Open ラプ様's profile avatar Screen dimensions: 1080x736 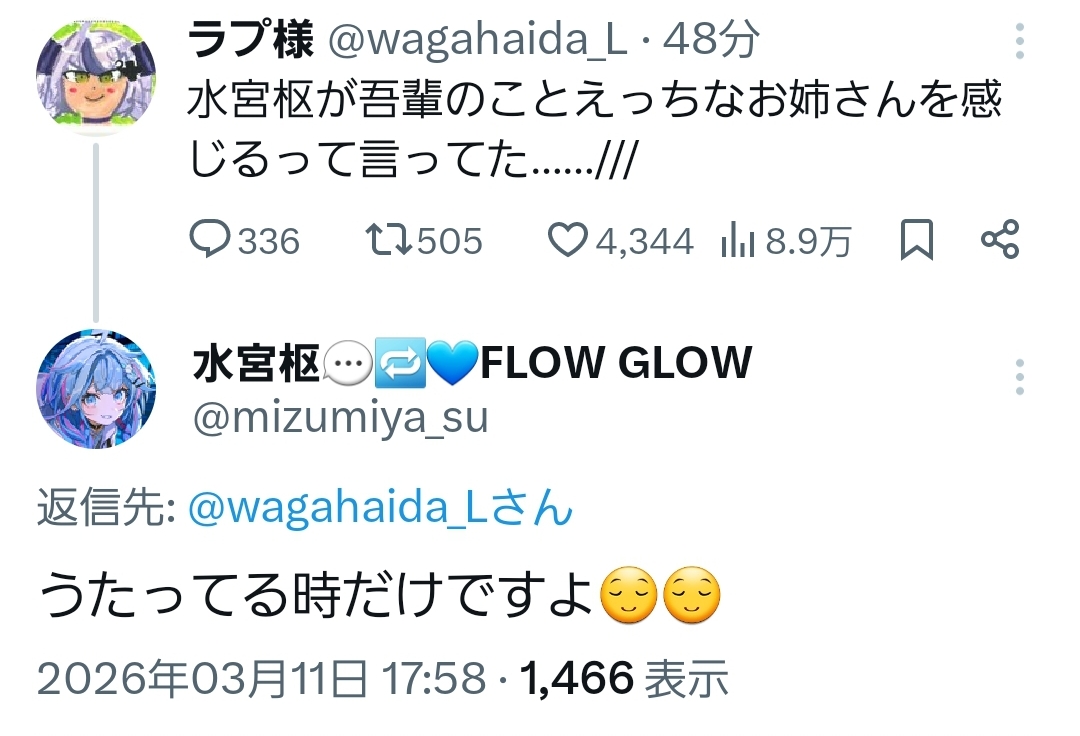click(x=96, y=75)
